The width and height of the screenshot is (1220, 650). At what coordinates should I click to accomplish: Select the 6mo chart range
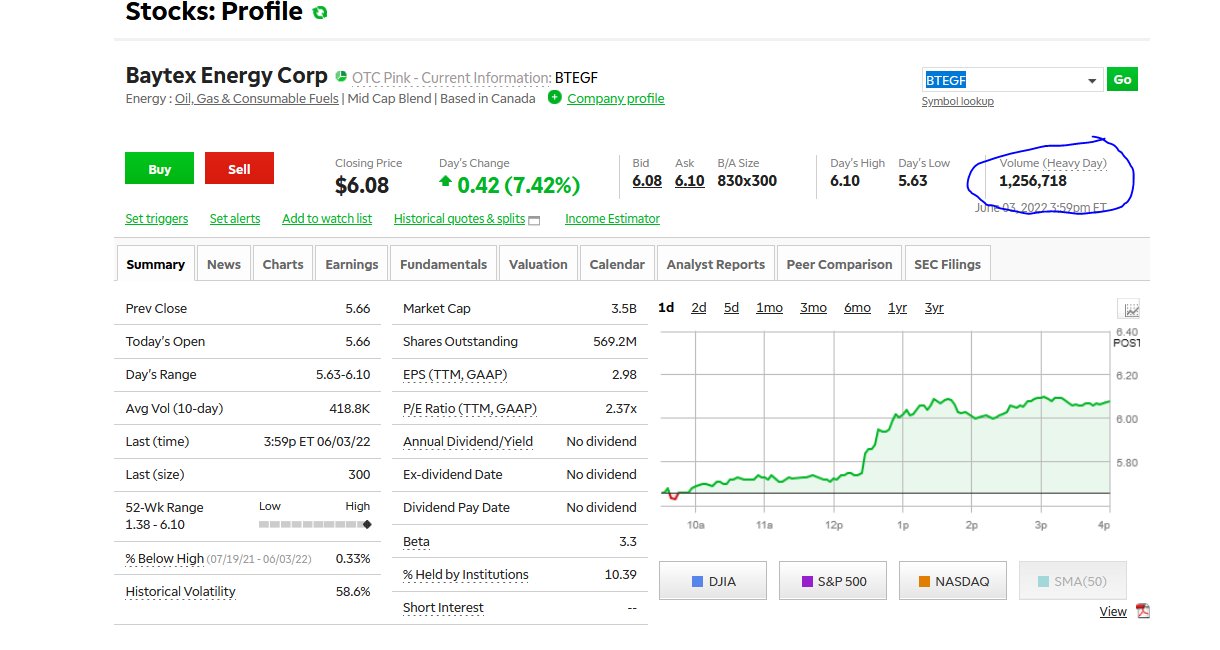[x=857, y=308]
